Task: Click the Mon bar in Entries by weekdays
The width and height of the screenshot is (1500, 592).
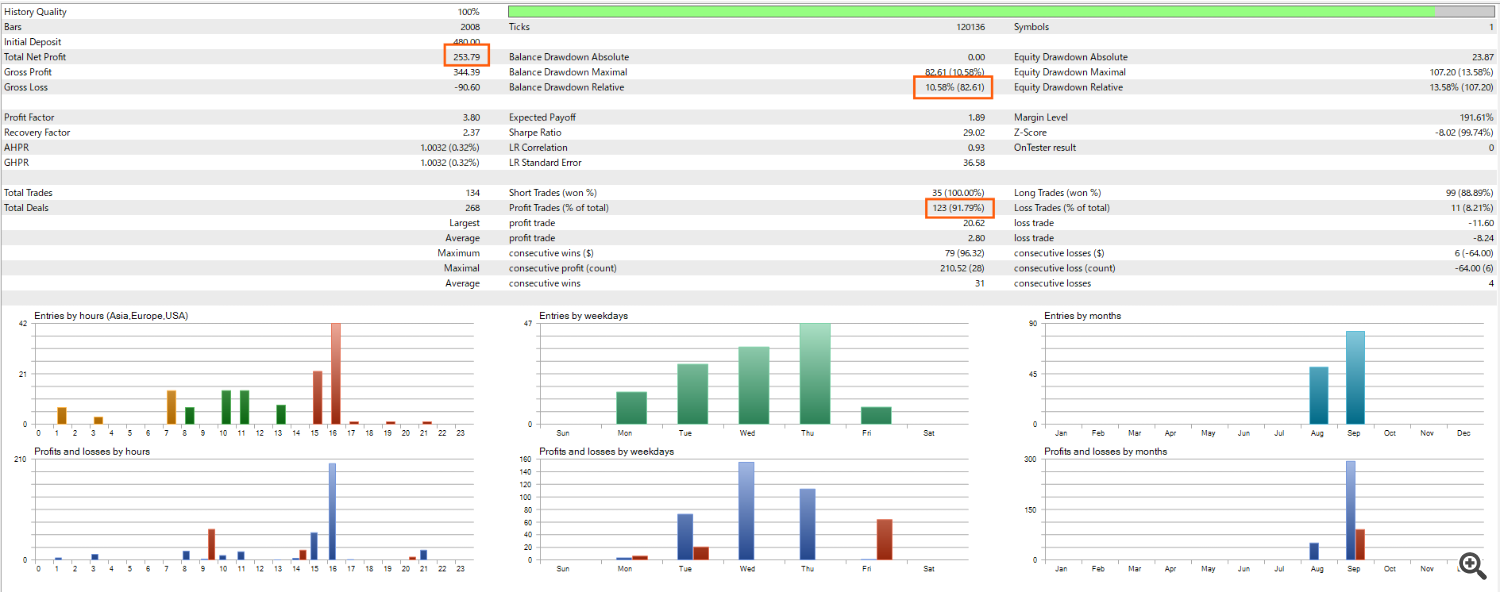Action: click(631, 408)
